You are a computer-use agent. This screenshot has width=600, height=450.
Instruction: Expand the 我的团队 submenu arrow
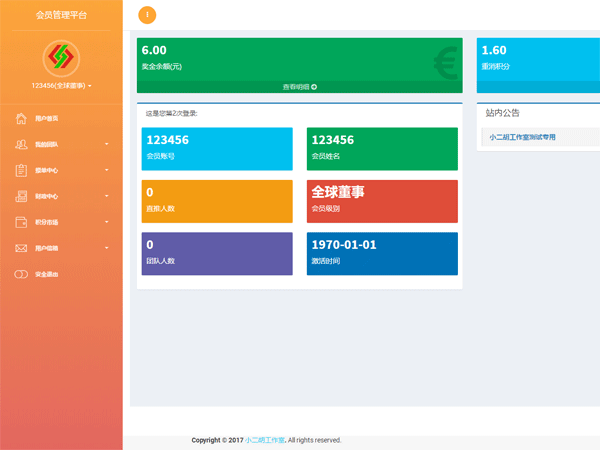[106, 146]
